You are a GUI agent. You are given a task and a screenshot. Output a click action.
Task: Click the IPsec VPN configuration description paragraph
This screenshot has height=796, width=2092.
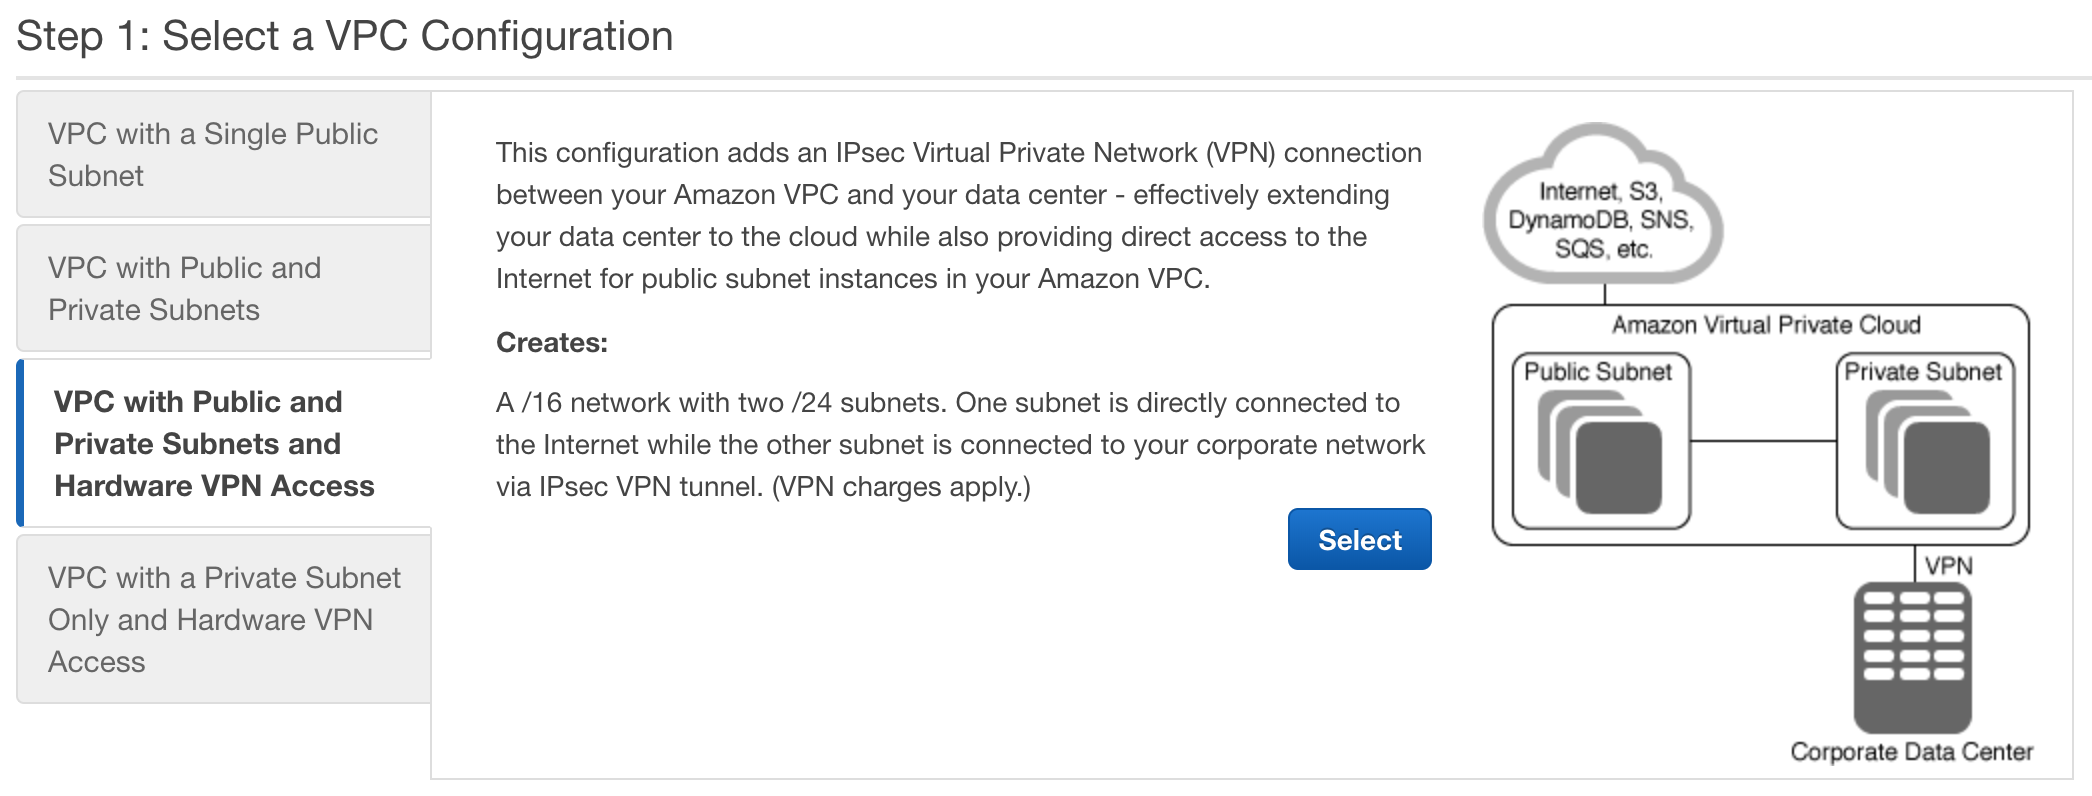point(959,215)
